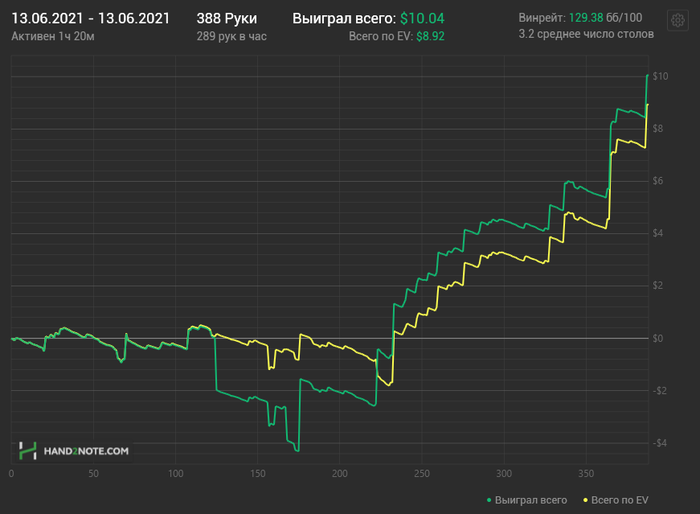Click the 250 x-axis label
Screen dimensions: 700x514
tap(422, 473)
